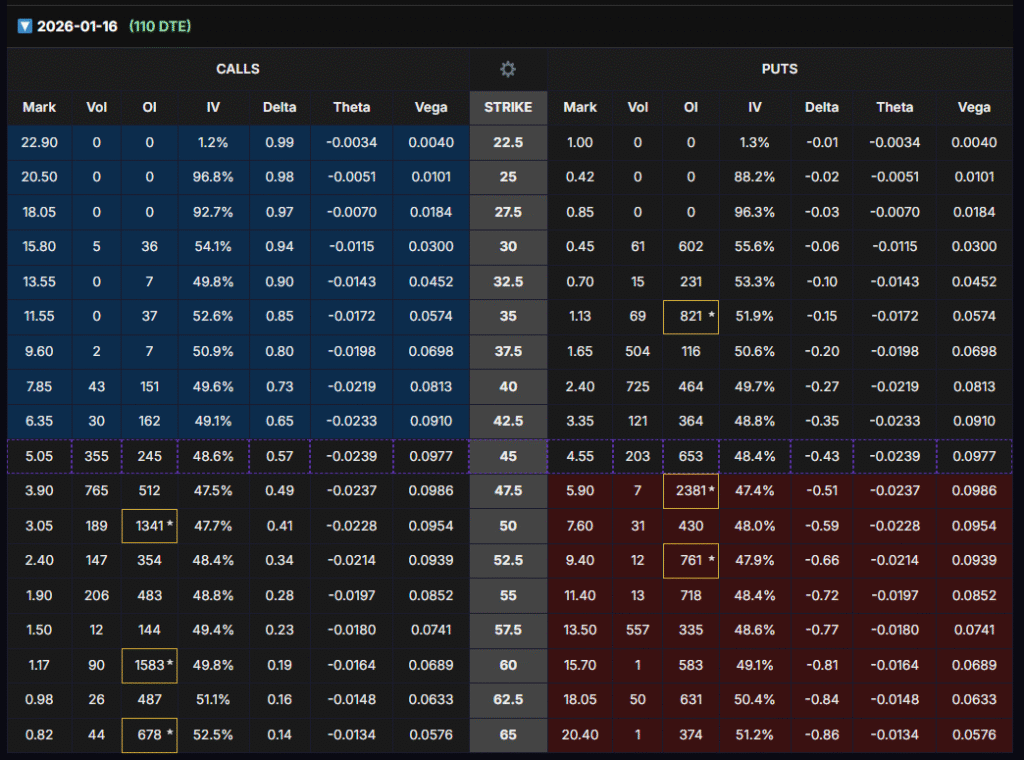Image resolution: width=1024 pixels, height=760 pixels.
Task: Select the highlighted 1341 calls open interest cell
Action: click(149, 526)
